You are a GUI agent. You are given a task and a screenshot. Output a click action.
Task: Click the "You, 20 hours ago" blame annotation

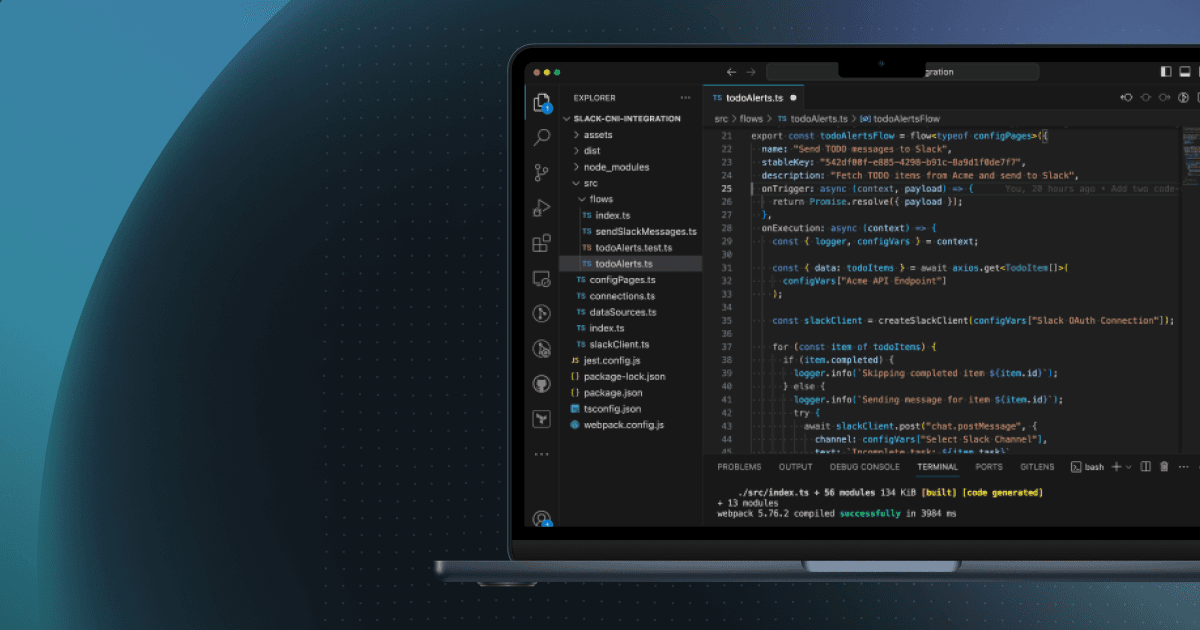(1050, 188)
